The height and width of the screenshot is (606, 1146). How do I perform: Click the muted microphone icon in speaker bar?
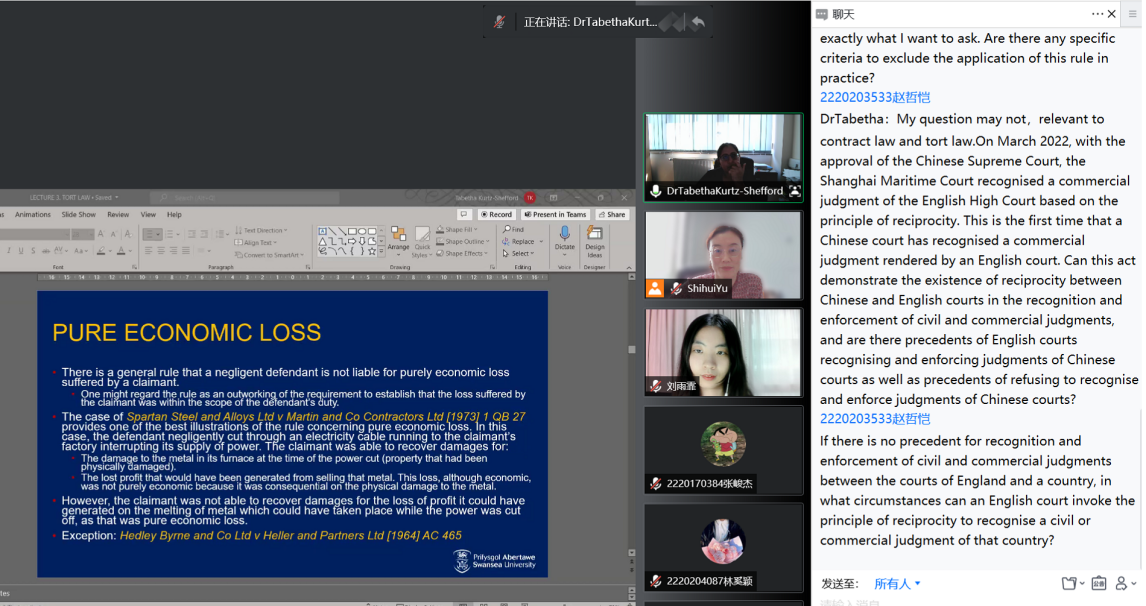click(x=499, y=22)
